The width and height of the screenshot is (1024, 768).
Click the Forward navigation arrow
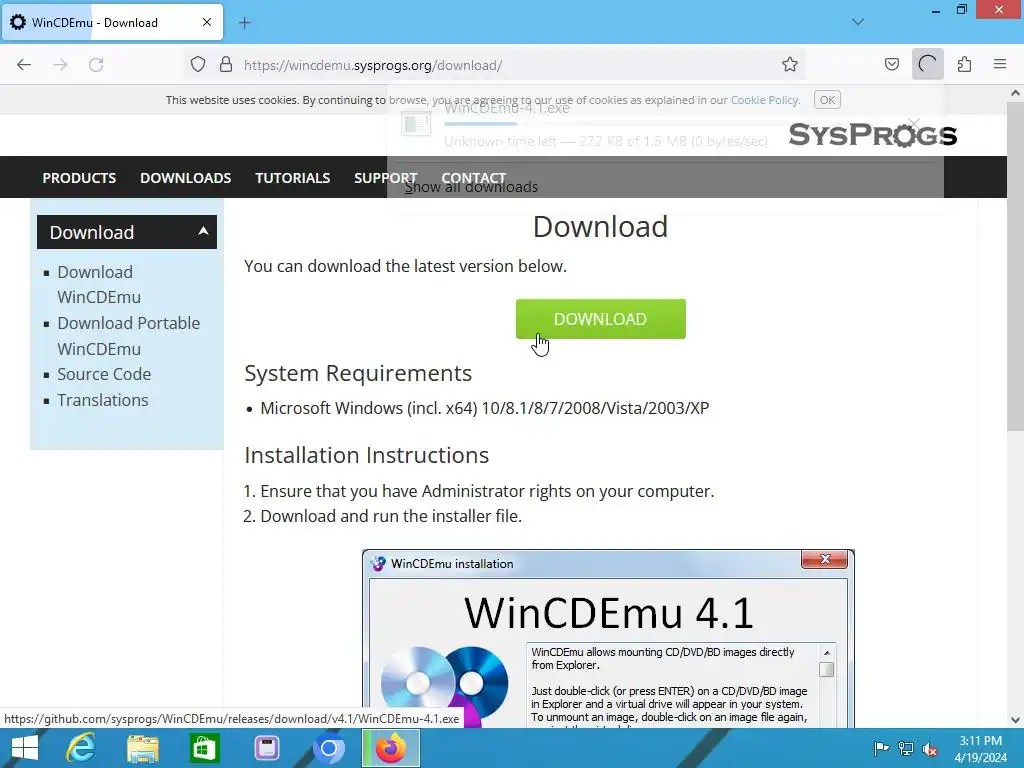(x=60, y=65)
